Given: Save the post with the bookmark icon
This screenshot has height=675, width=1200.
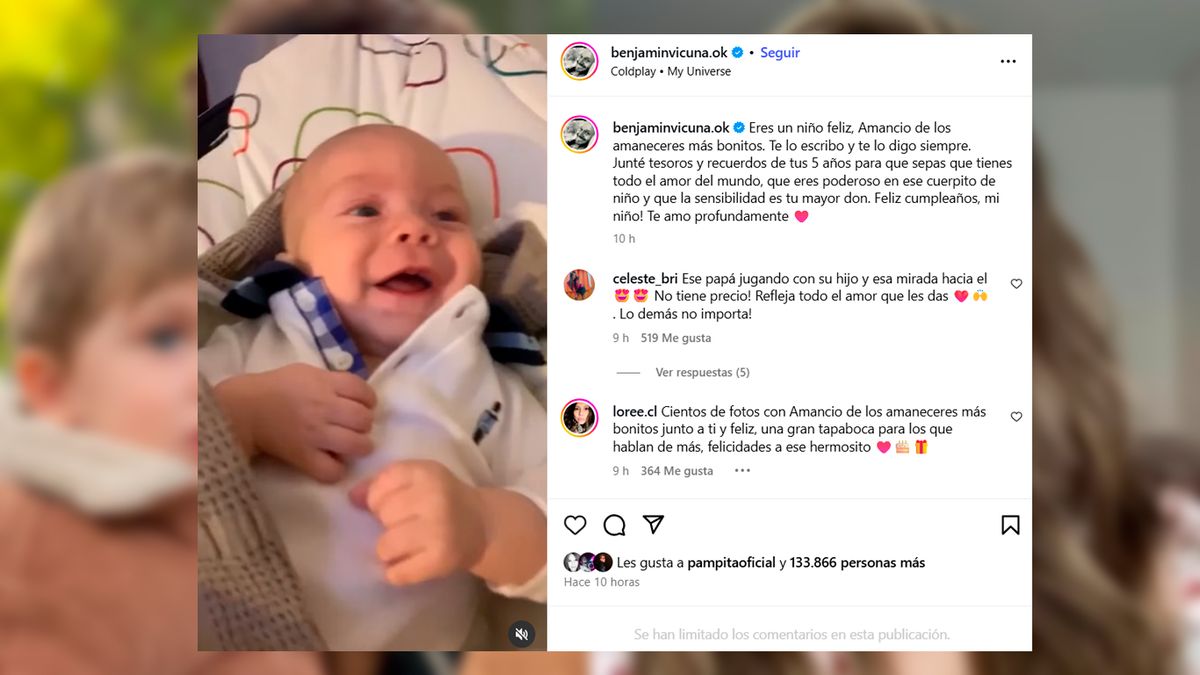Looking at the screenshot, I should (x=1010, y=525).
